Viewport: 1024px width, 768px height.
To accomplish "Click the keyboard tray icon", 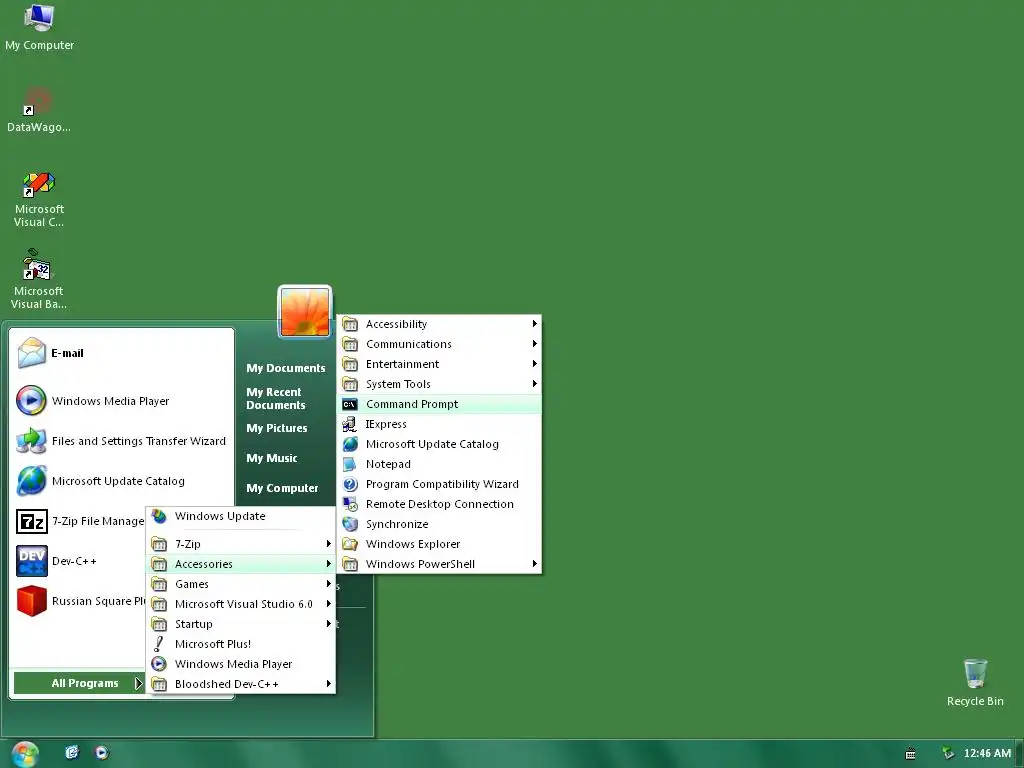I will (910, 754).
